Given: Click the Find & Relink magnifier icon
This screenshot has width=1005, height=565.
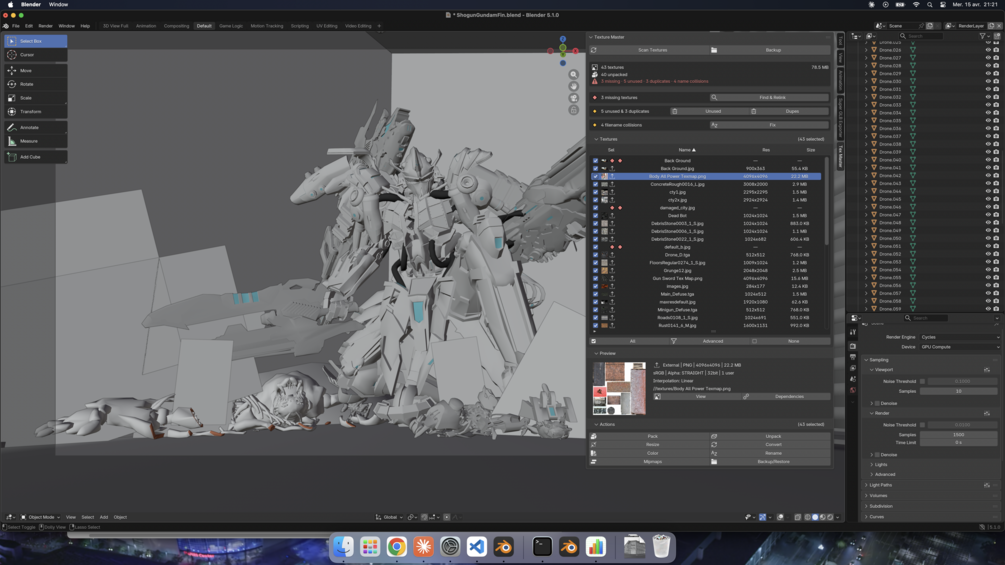Looking at the screenshot, I should (714, 97).
